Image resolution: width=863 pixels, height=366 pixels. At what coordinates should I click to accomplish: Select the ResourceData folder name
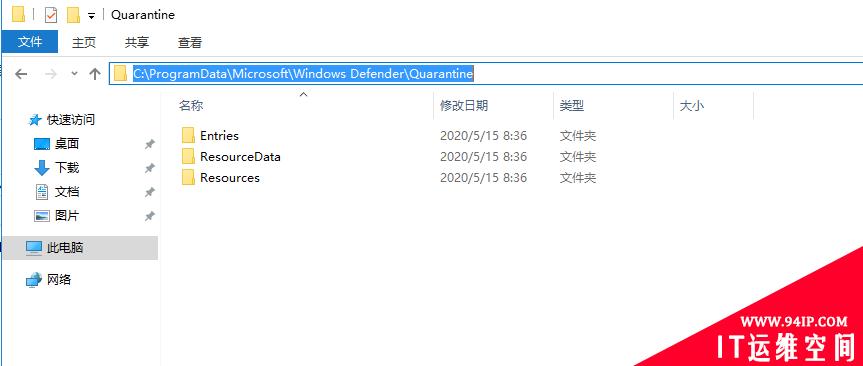click(240, 157)
